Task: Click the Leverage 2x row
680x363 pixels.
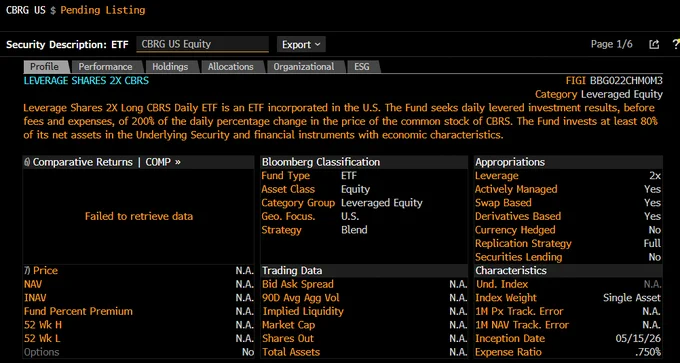Action: pos(568,176)
